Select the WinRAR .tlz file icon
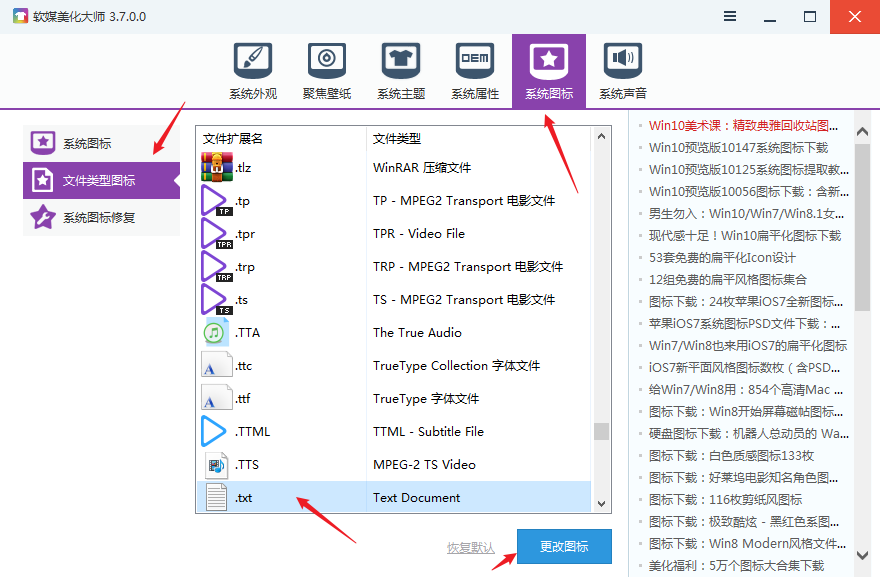The height and width of the screenshot is (579, 880). 217,168
